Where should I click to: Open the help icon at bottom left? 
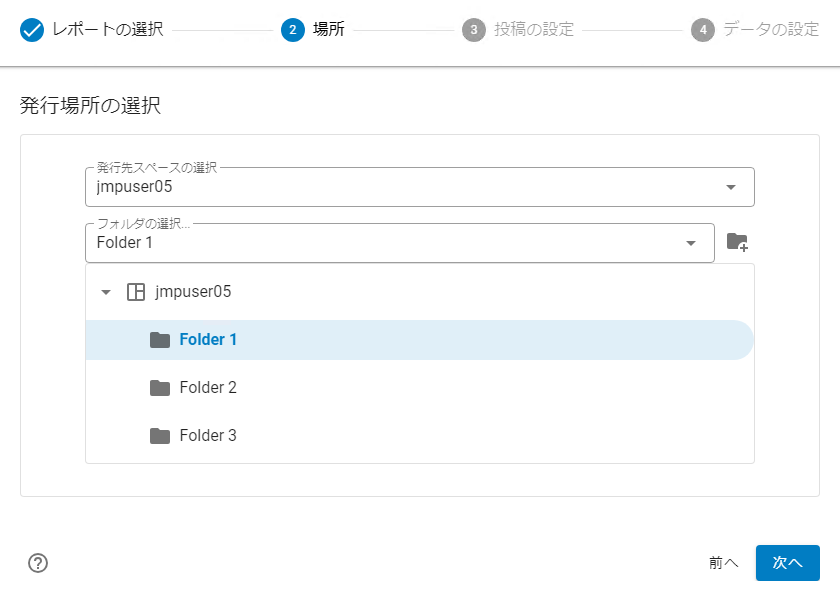click(x=38, y=563)
